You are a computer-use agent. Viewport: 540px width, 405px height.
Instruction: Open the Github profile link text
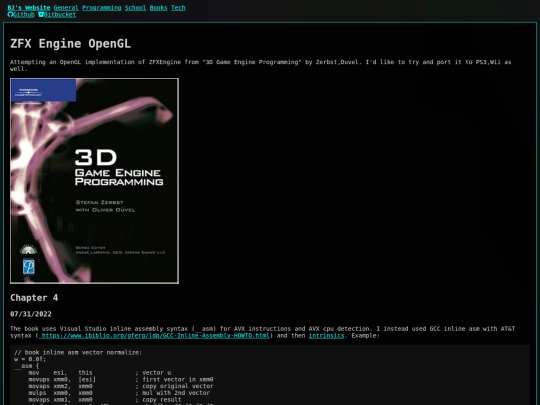pos(24,14)
